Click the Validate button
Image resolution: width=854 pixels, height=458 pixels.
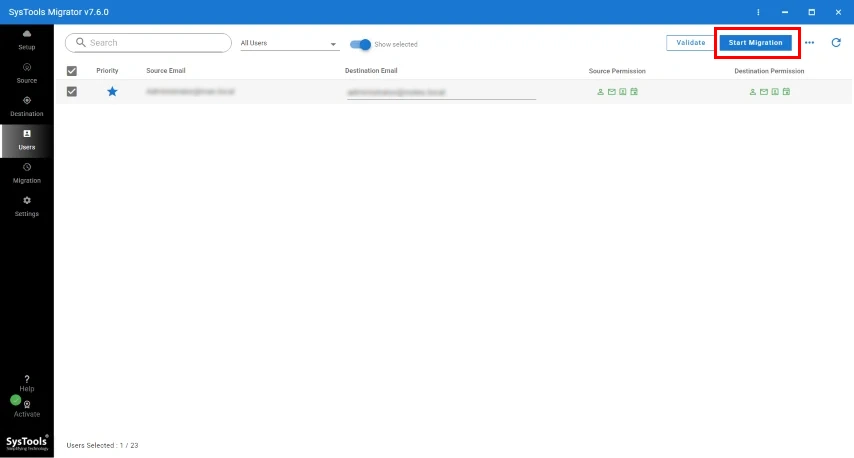click(691, 42)
